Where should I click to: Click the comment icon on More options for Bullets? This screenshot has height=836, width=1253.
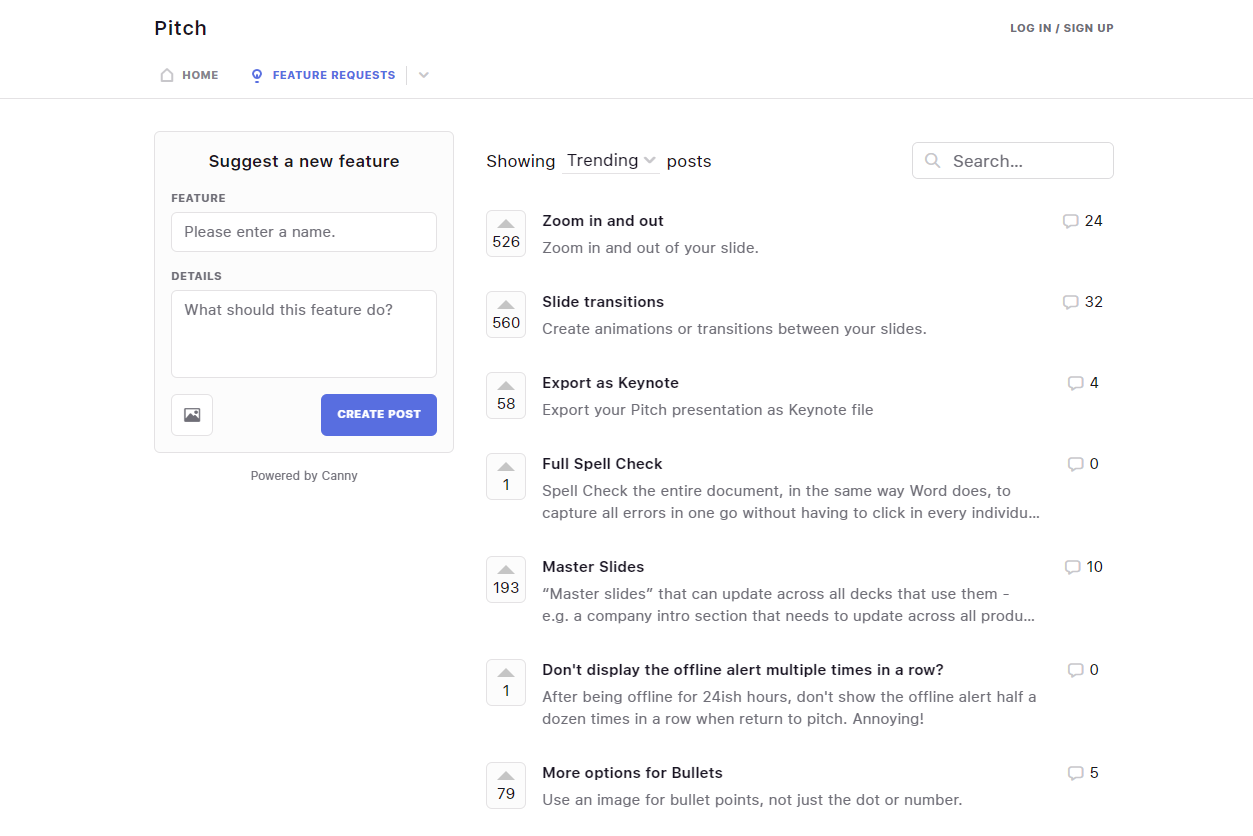point(1074,772)
